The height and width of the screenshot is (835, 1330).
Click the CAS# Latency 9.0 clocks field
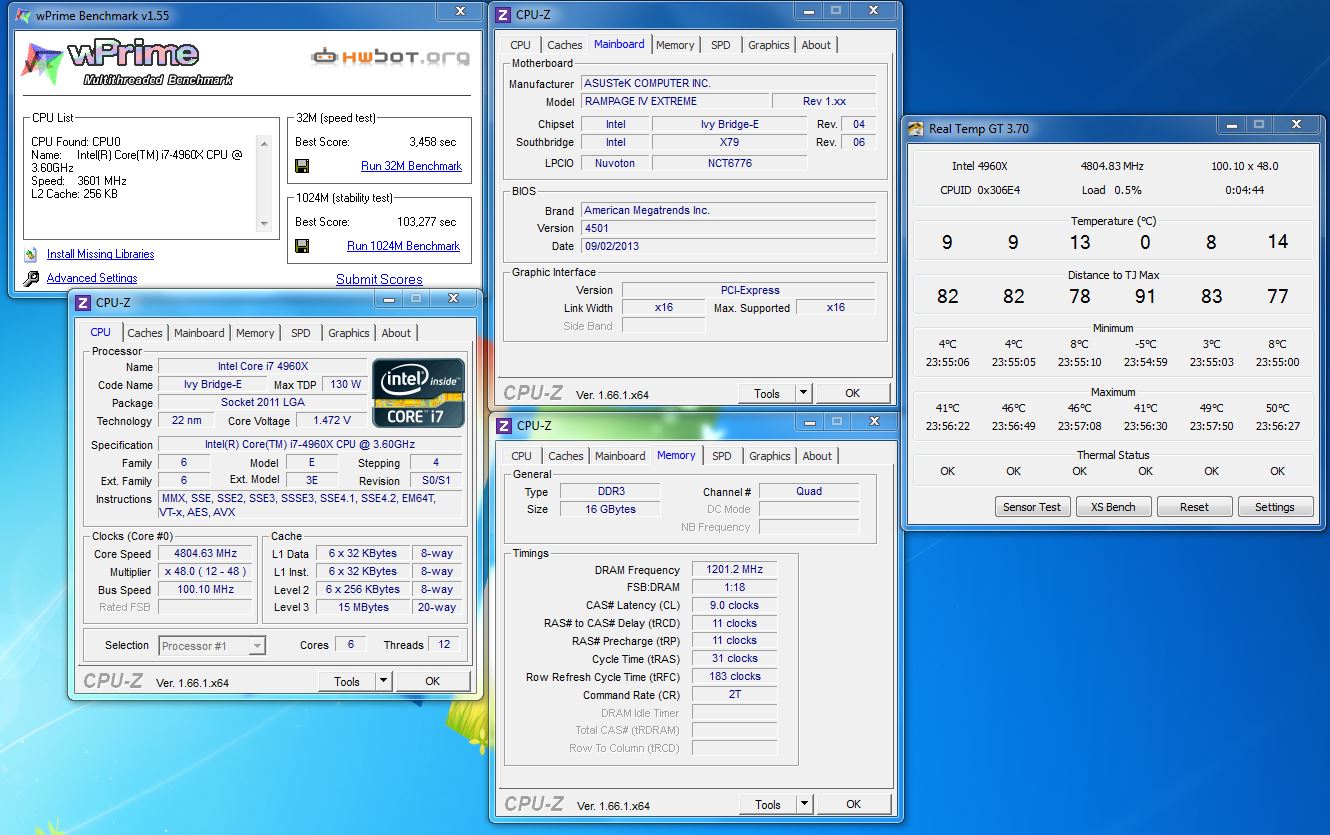click(734, 606)
